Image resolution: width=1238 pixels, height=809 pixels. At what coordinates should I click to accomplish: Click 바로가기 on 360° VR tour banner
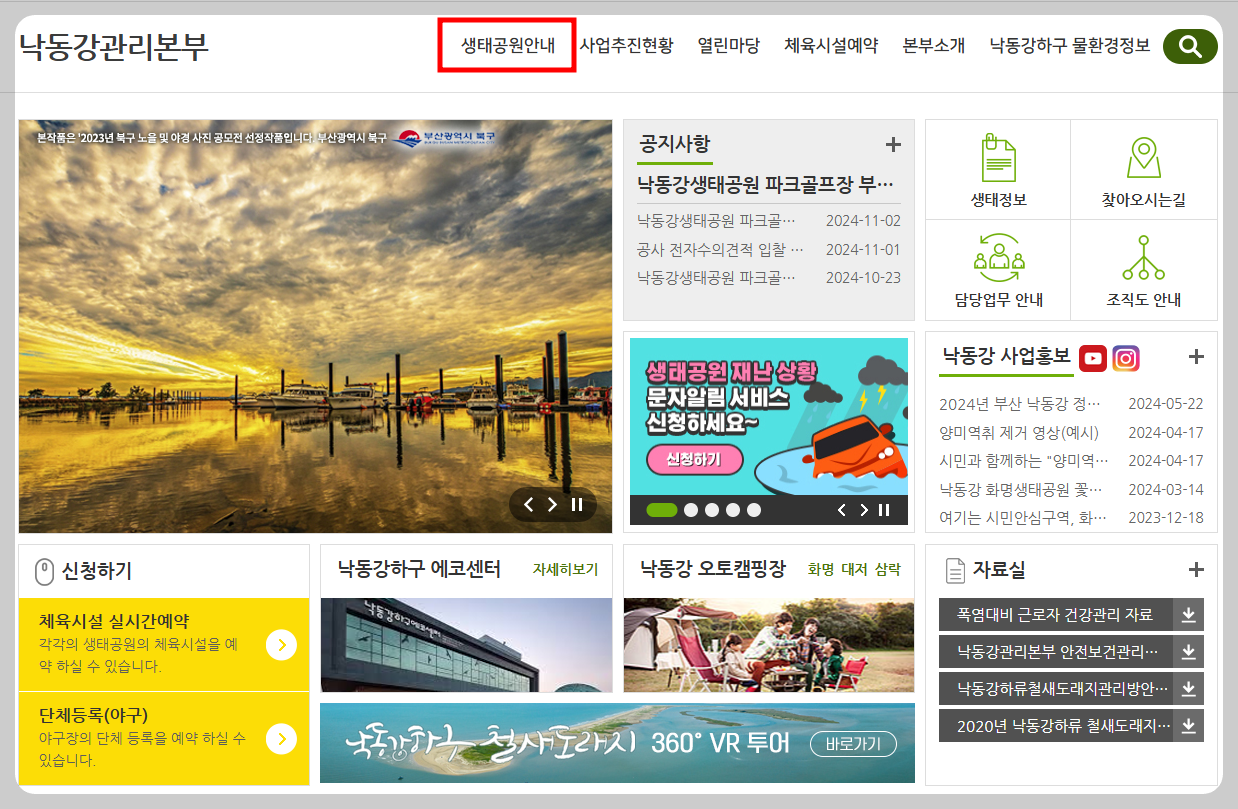[853, 744]
